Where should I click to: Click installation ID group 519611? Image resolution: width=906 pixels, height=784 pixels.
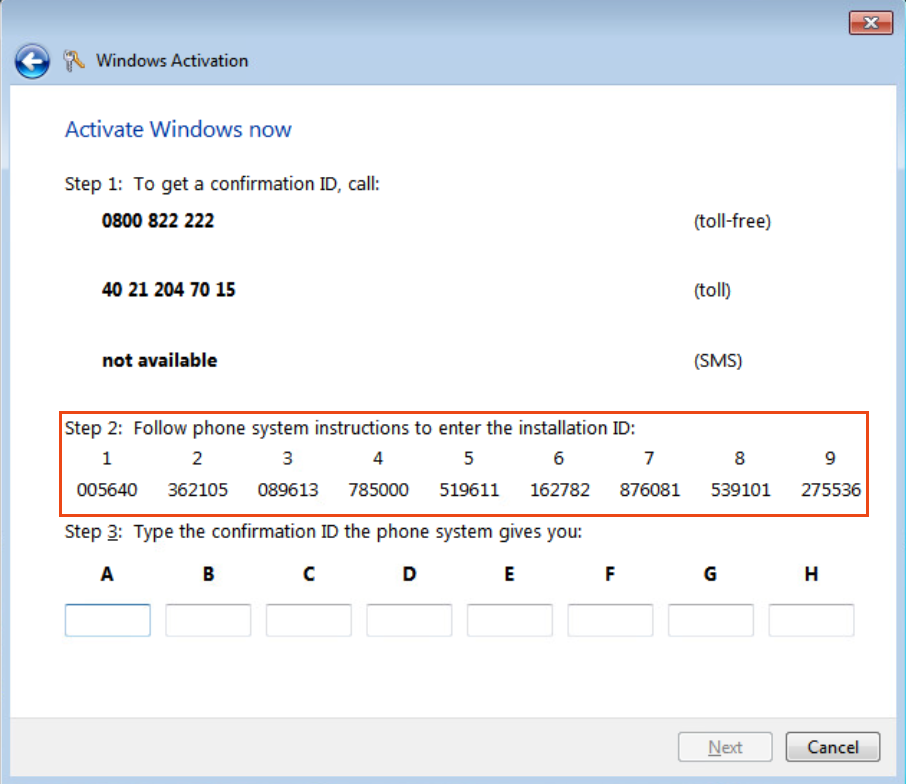point(469,490)
